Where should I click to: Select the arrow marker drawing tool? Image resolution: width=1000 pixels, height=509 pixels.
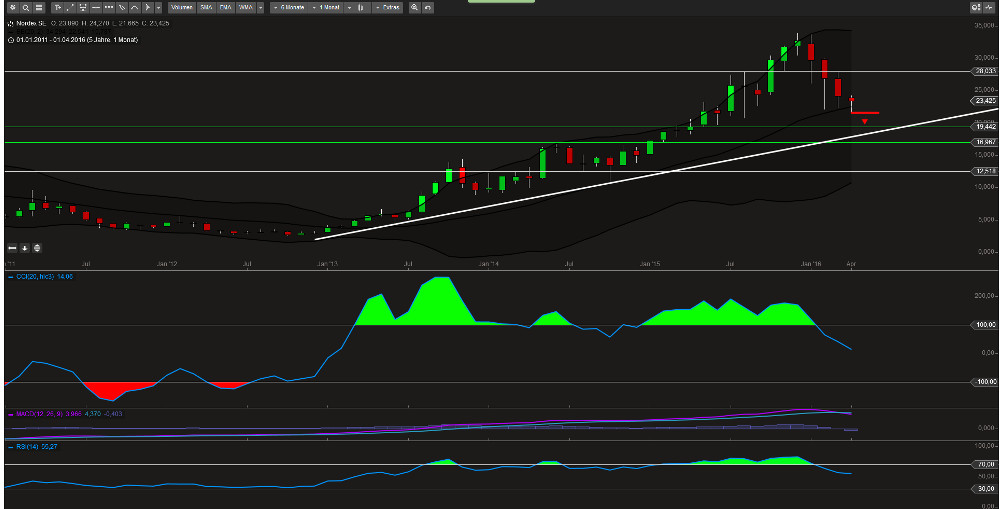pos(147,8)
